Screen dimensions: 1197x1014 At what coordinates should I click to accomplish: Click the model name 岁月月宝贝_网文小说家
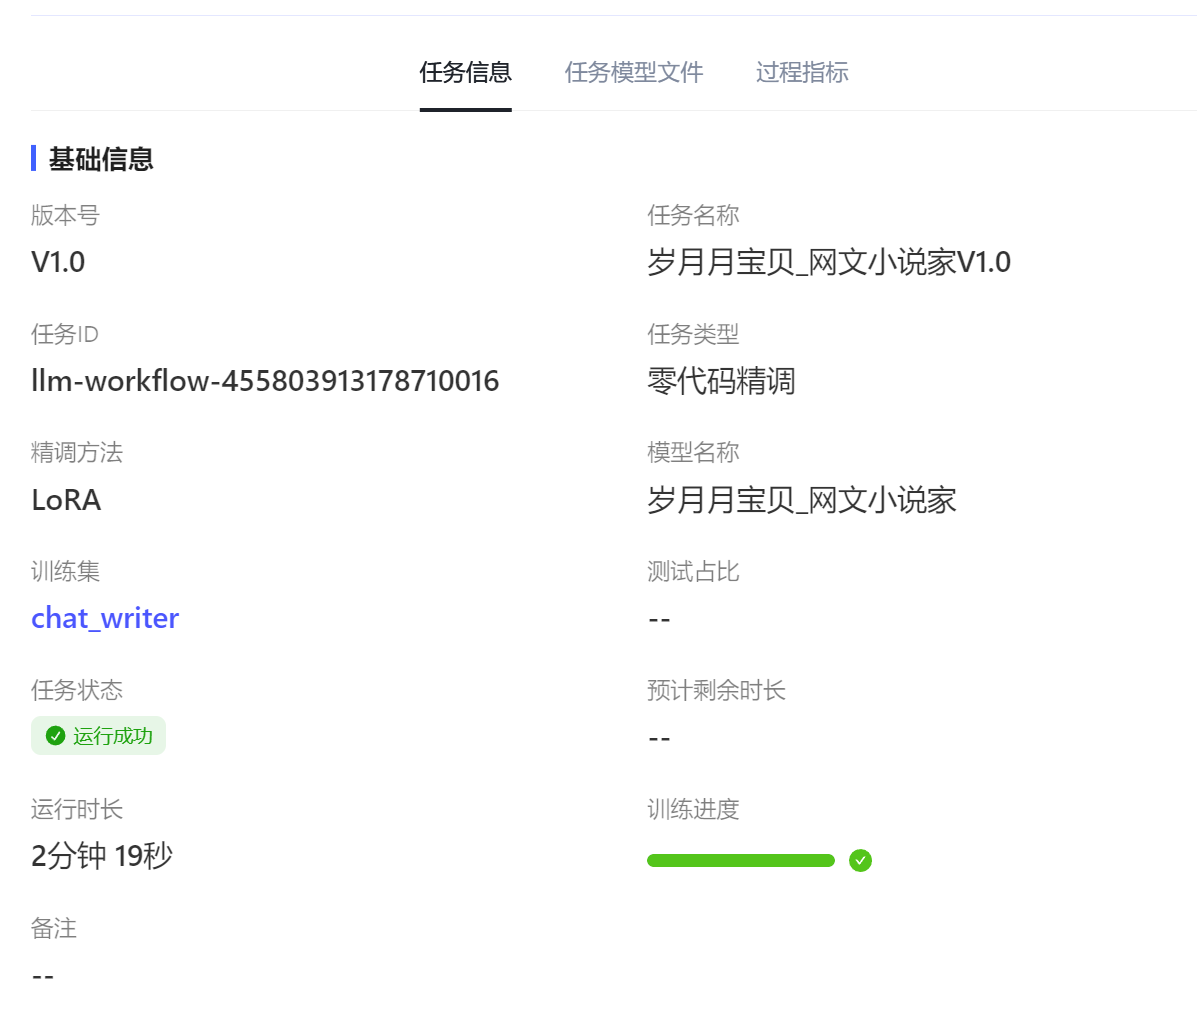[801, 500]
